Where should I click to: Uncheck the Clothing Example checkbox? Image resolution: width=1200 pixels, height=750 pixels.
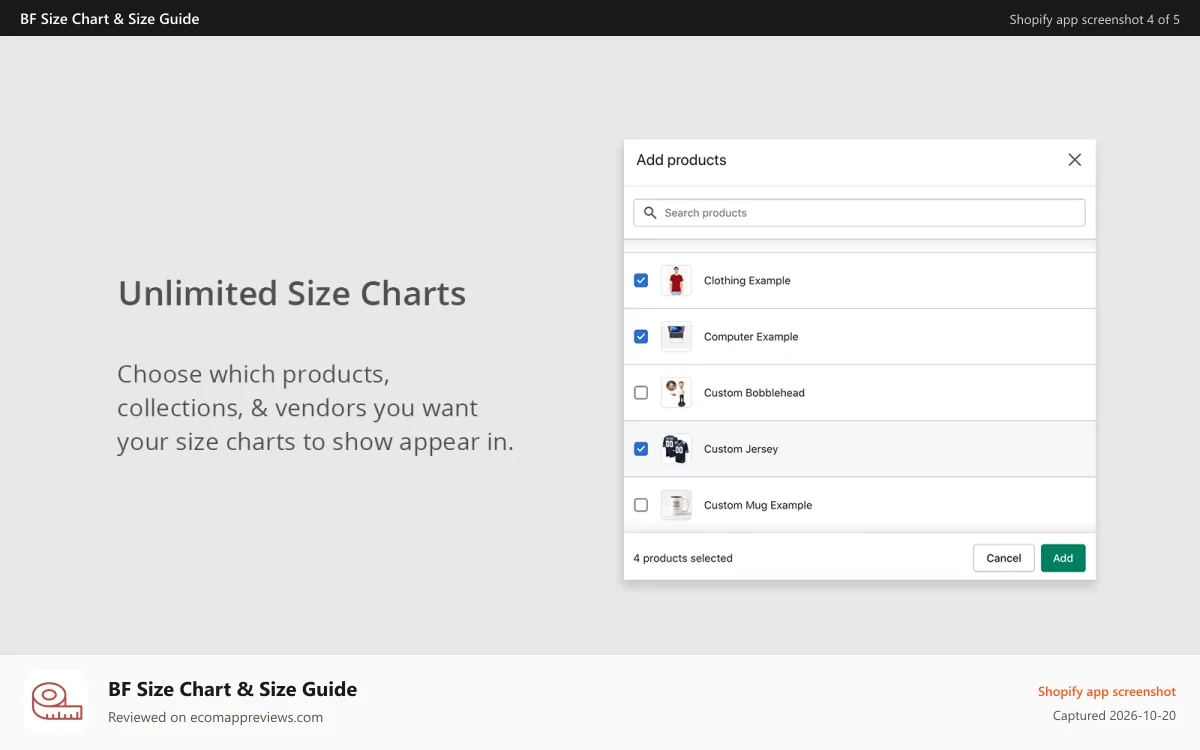tap(641, 281)
